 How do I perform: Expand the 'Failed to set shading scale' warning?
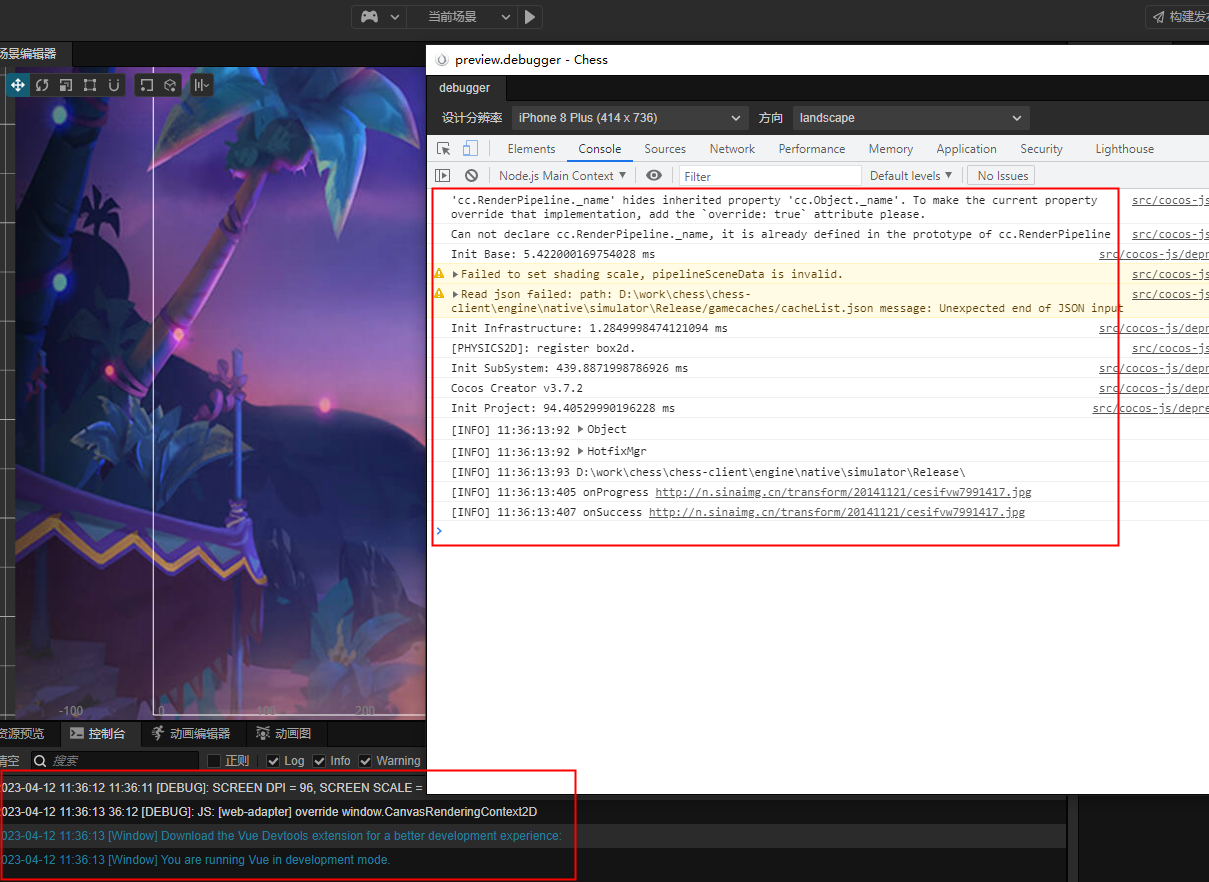click(x=456, y=274)
